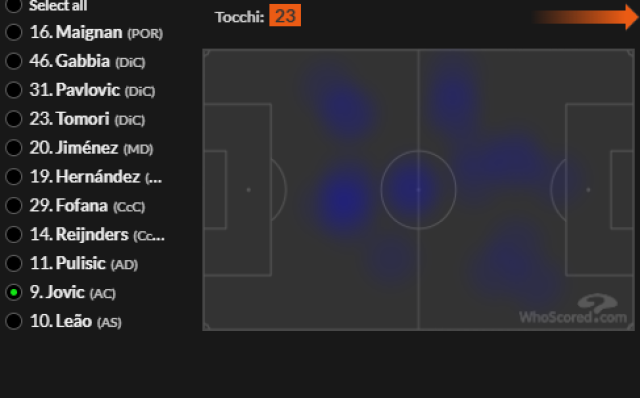The image size is (640, 398).
Task: Select the Pavlovic radio button
Action: coord(14,90)
